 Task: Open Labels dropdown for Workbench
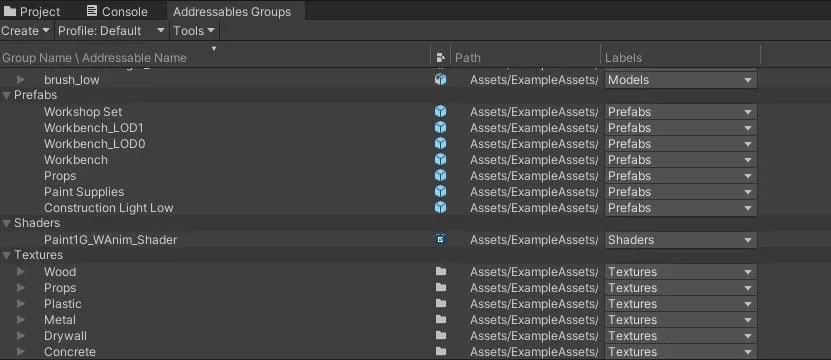680,160
